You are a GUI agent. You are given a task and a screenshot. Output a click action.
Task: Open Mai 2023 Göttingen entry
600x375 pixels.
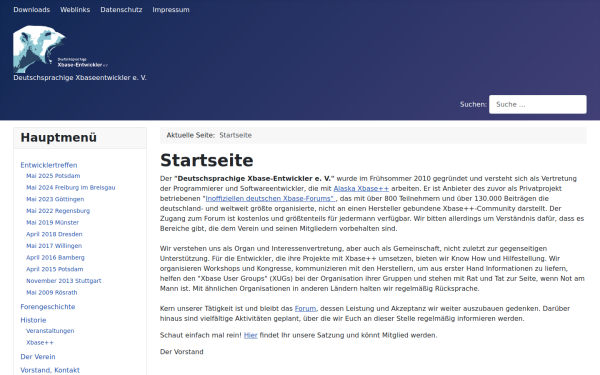click(55, 199)
